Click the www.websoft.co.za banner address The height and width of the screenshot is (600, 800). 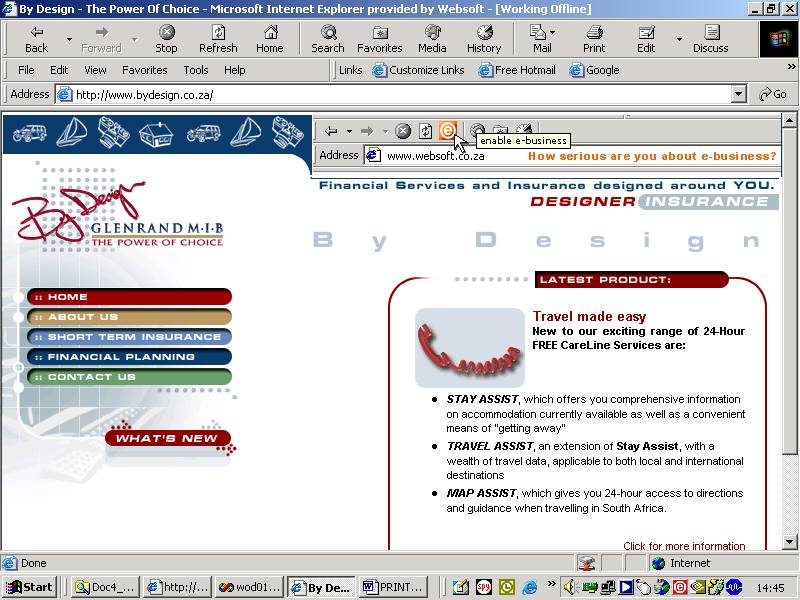tap(436, 156)
